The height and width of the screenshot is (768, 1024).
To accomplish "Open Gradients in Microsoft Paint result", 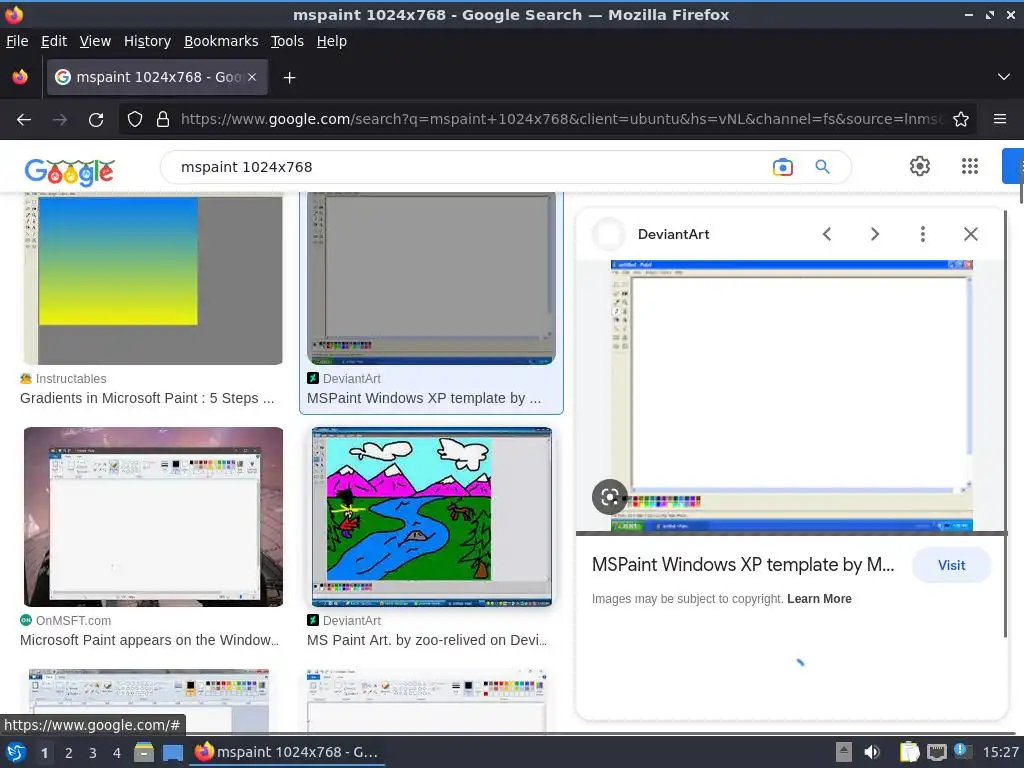I will 147,398.
